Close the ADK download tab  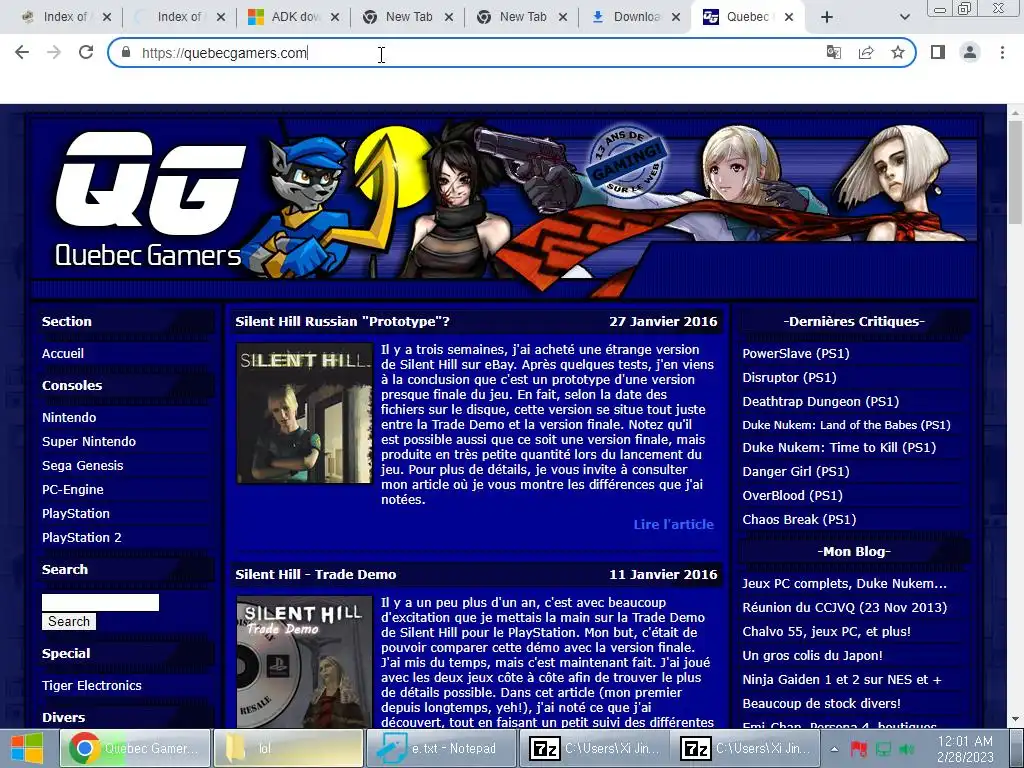[334, 17]
